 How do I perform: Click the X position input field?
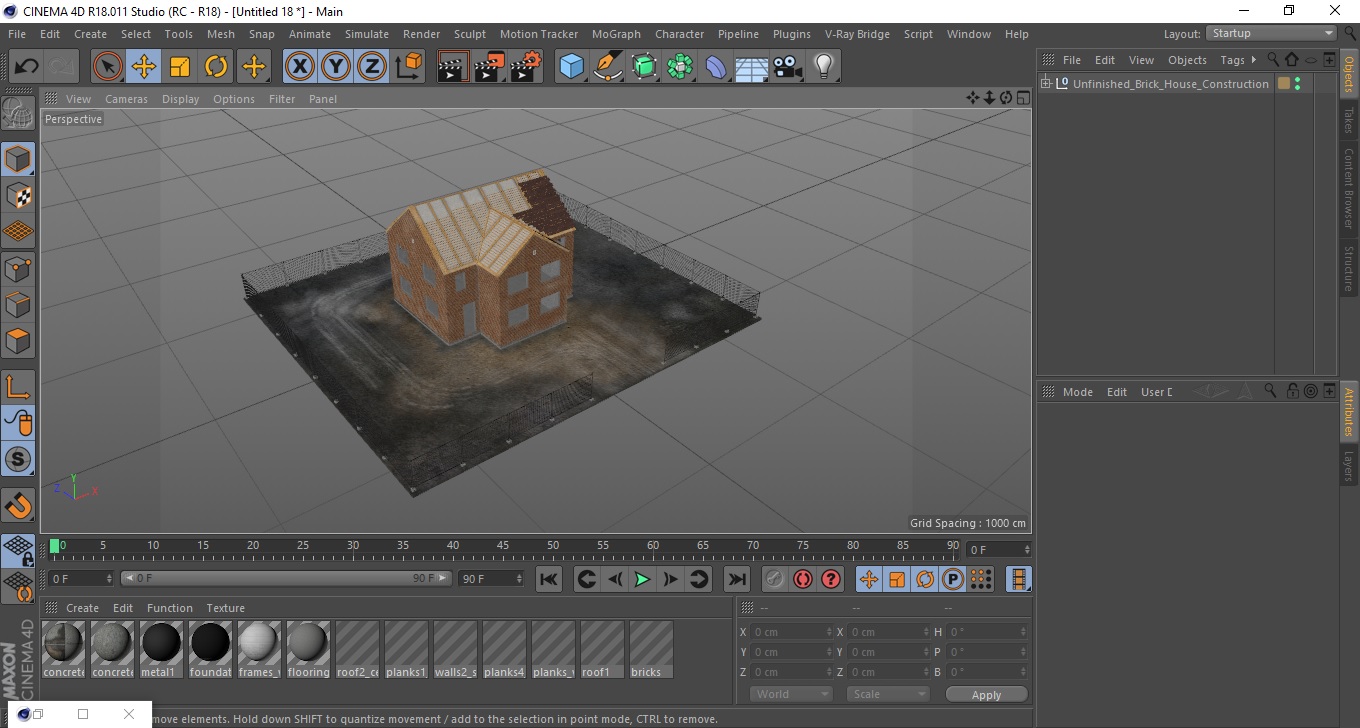click(x=792, y=632)
